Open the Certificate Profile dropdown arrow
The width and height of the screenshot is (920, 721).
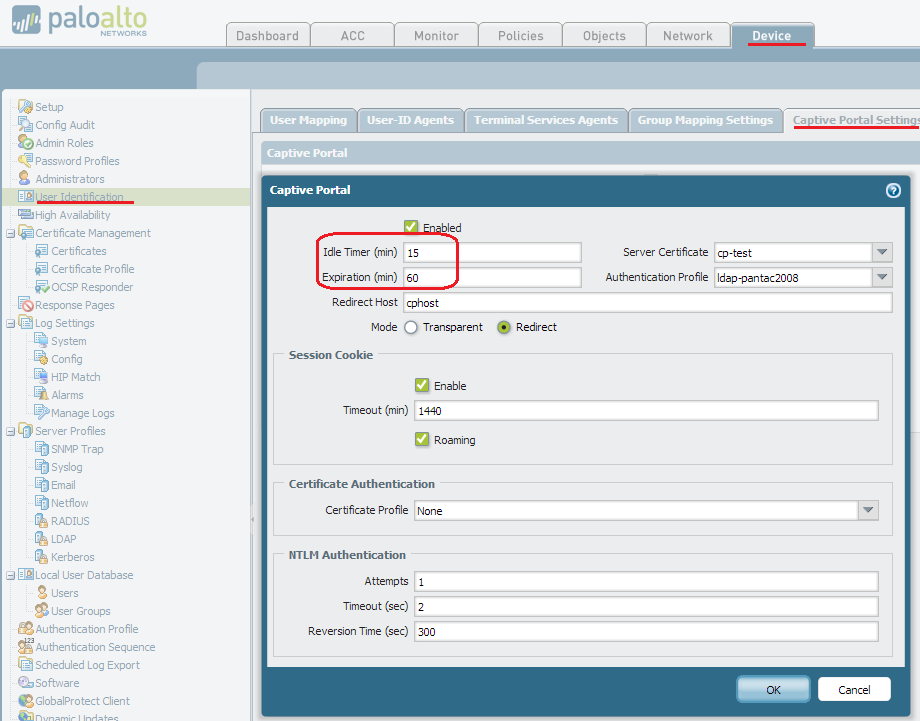(x=868, y=510)
